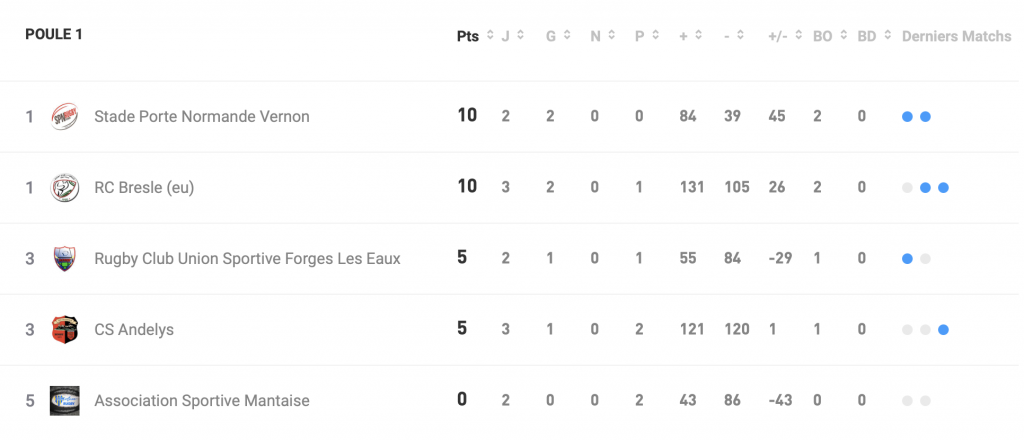Click the Association Sportive Mantaise logo

(x=65, y=400)
